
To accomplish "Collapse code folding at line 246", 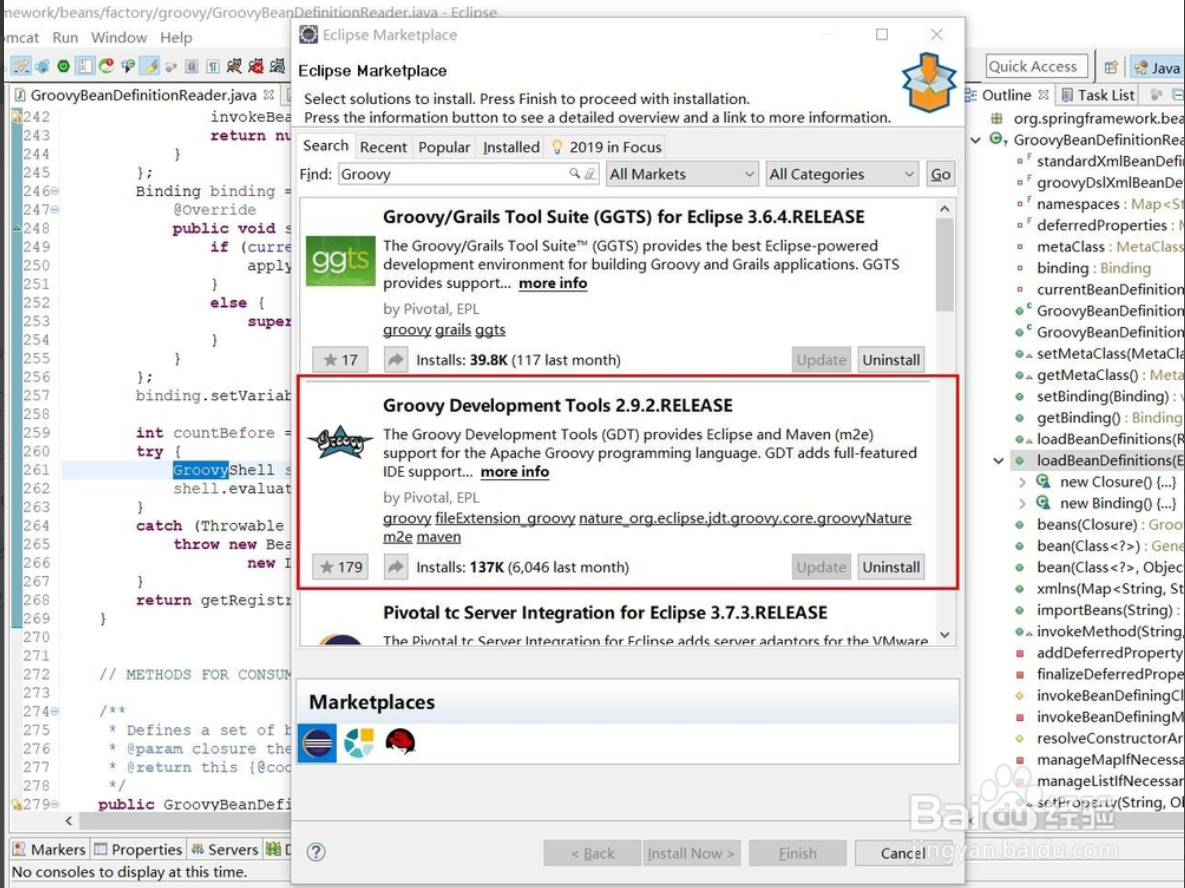I will 54,191.
